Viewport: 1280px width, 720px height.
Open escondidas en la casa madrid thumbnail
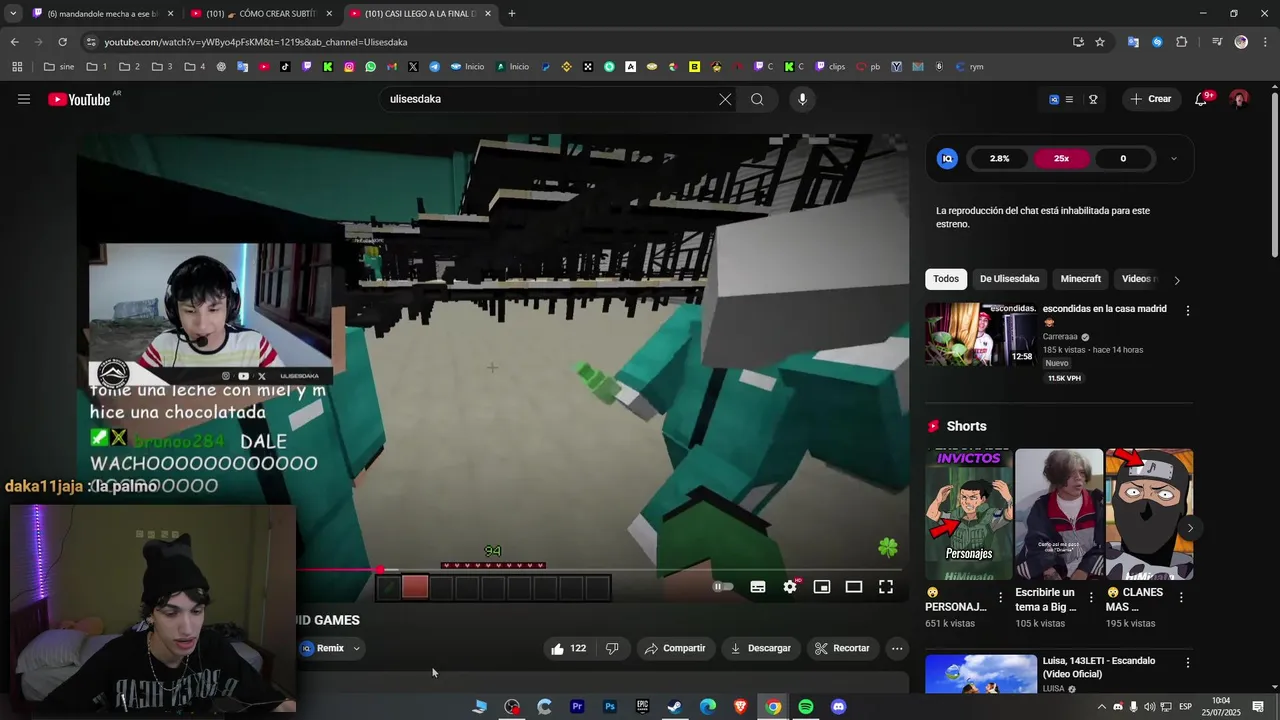(x=981, y=334)
